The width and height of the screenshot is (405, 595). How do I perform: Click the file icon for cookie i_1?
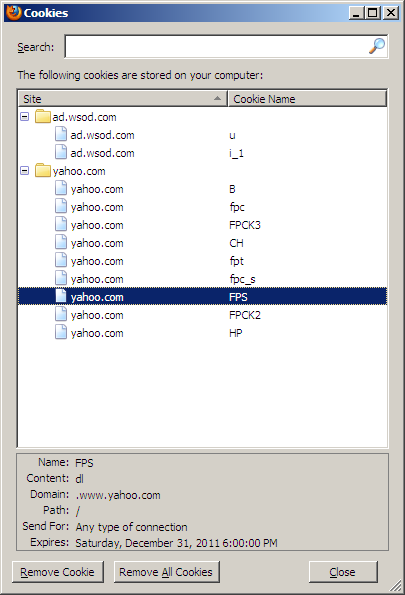pos(61,153)
